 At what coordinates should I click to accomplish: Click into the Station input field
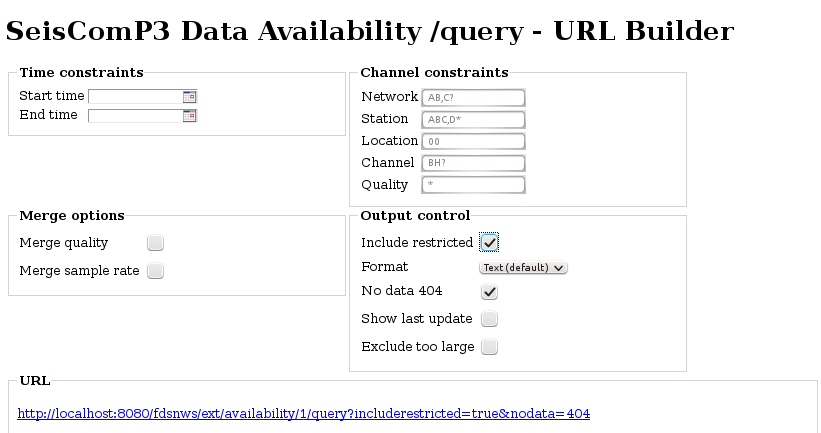pyautogui.click(x=473, y=119)
